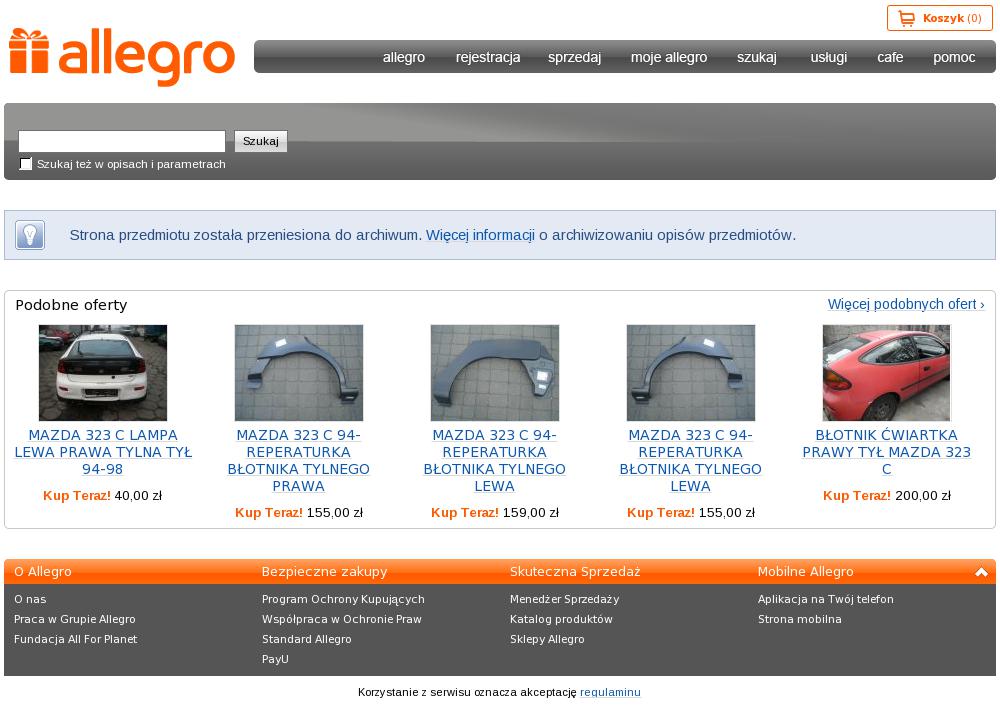
Task: Click the Allegro logo
Action: 122,56
